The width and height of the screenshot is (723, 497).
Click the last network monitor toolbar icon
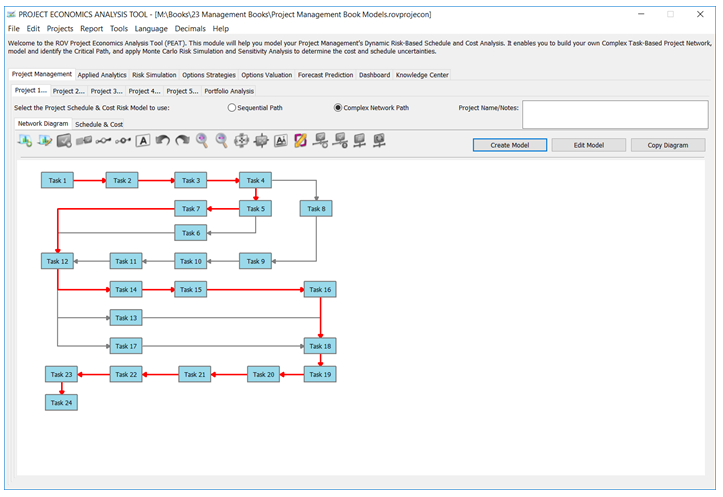tap(379, 140)
